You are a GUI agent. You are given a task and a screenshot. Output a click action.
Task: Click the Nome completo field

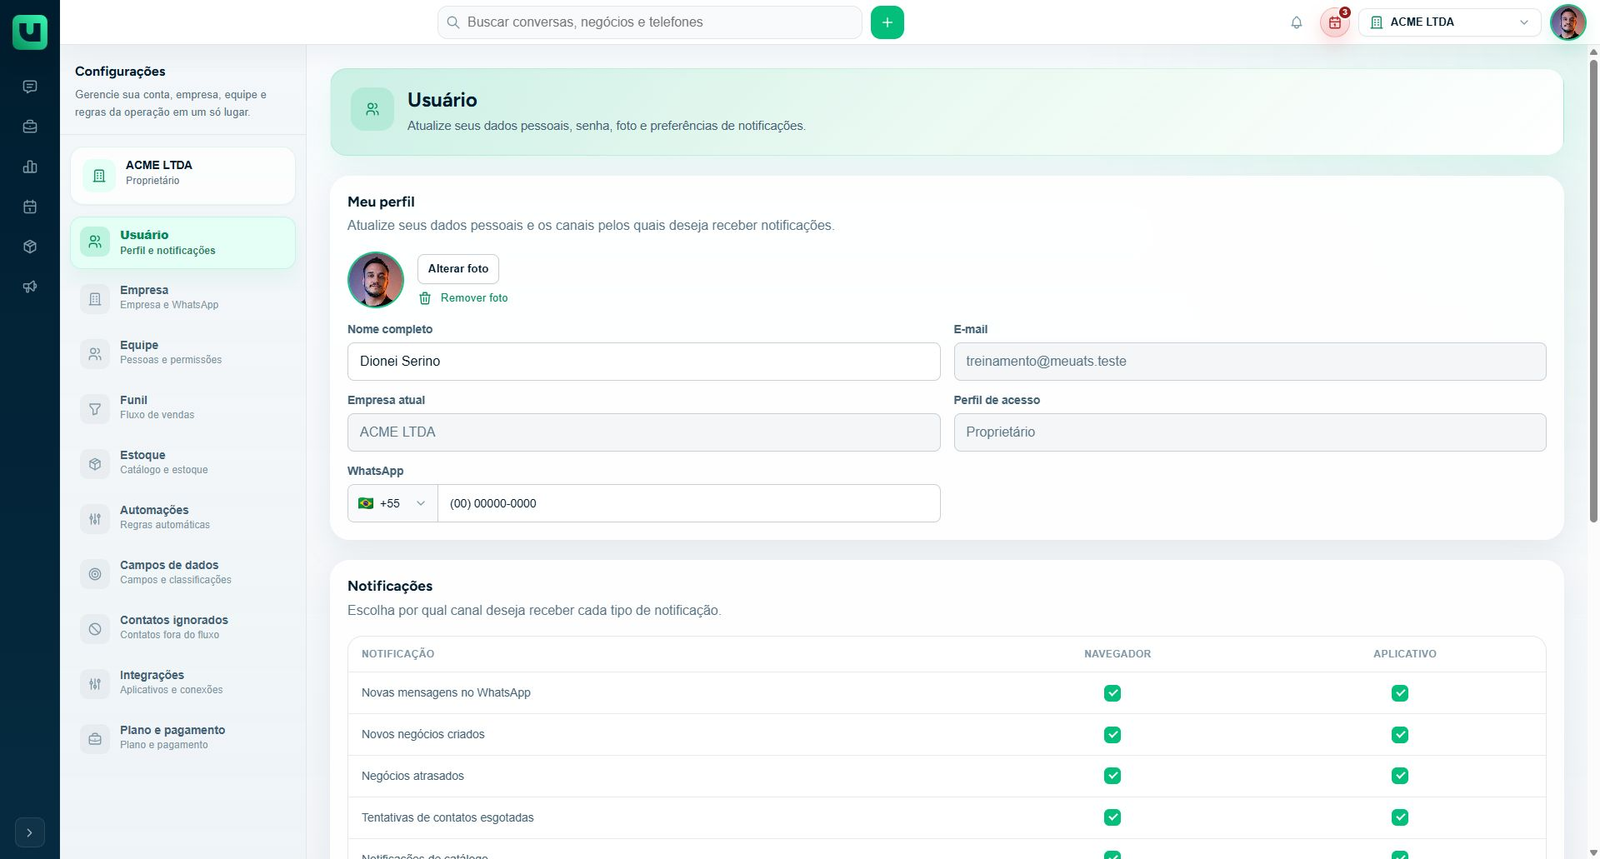click(x=644, y=362)
